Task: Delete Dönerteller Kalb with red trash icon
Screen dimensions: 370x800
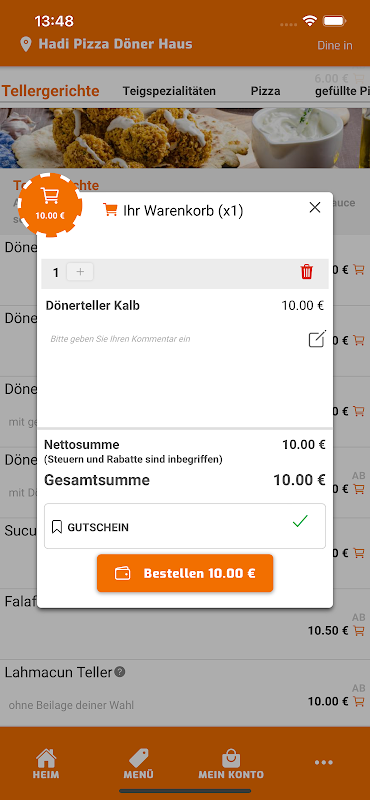Action: [x=307, y=272]
